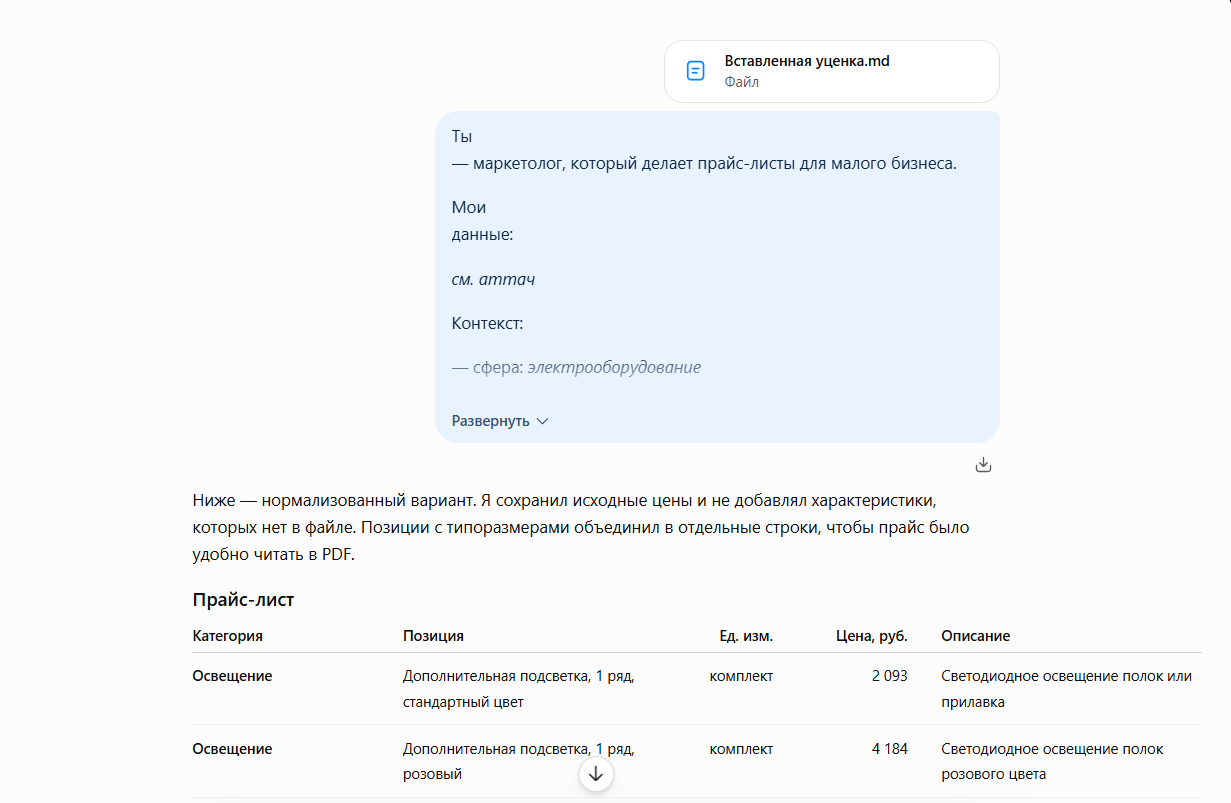Click the reply paragraph starting with Ниже
Viewport: 1231px width, 803px height.
click(x=581, y=527)
